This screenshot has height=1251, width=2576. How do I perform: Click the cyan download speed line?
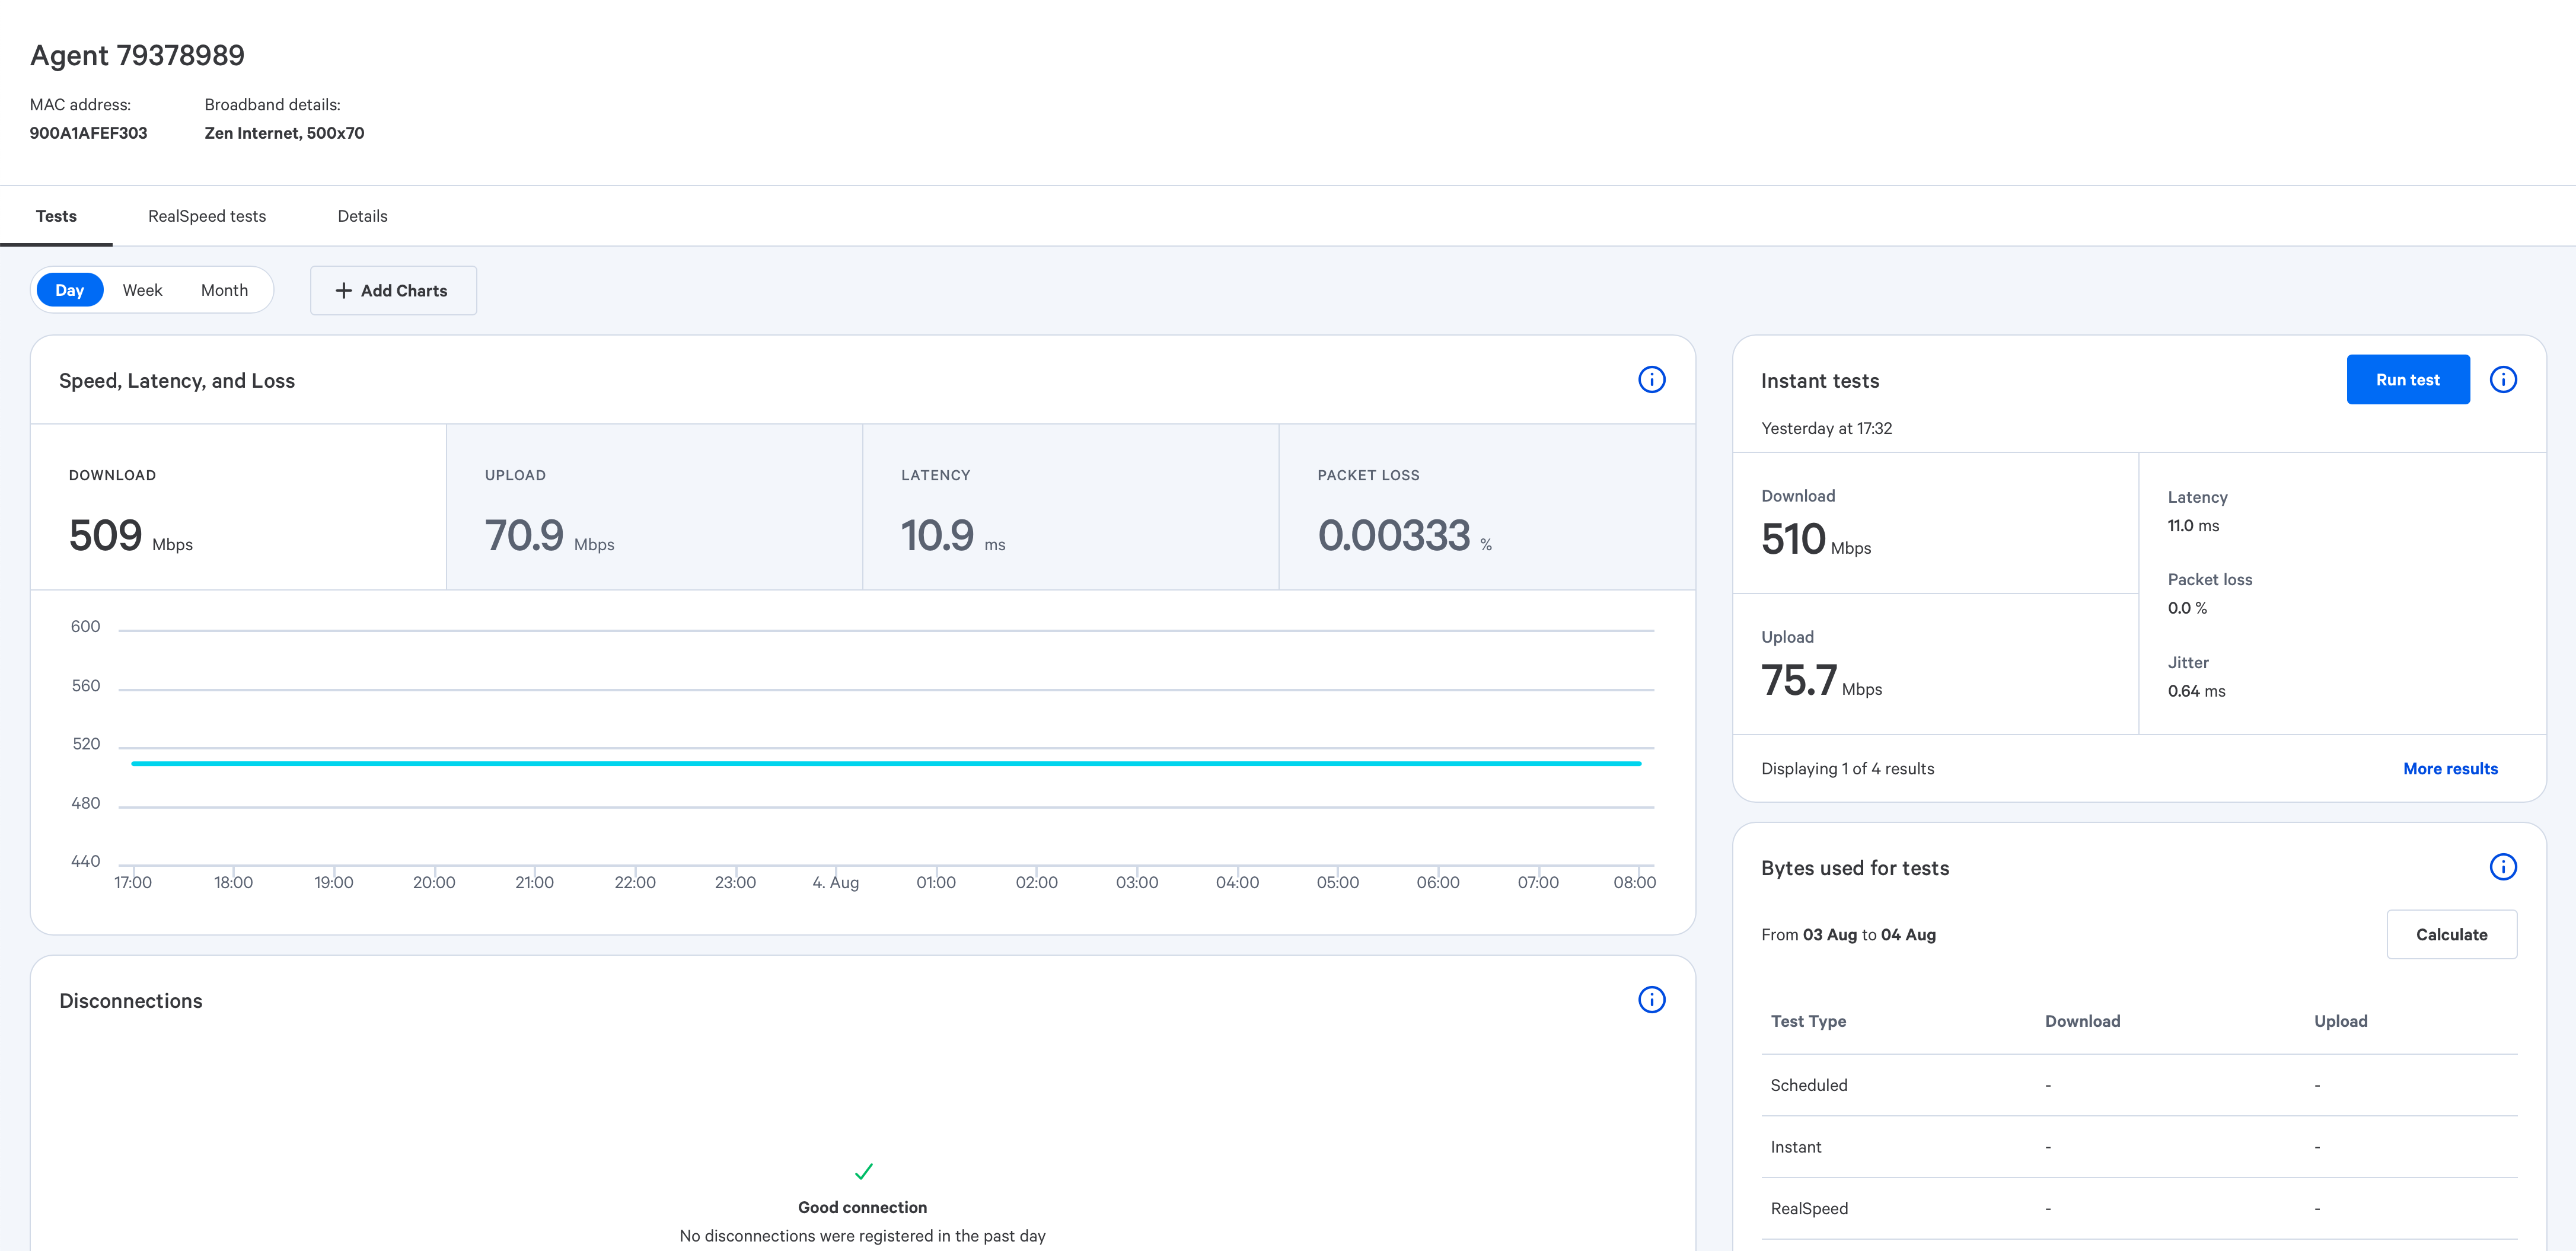[886, 764]
